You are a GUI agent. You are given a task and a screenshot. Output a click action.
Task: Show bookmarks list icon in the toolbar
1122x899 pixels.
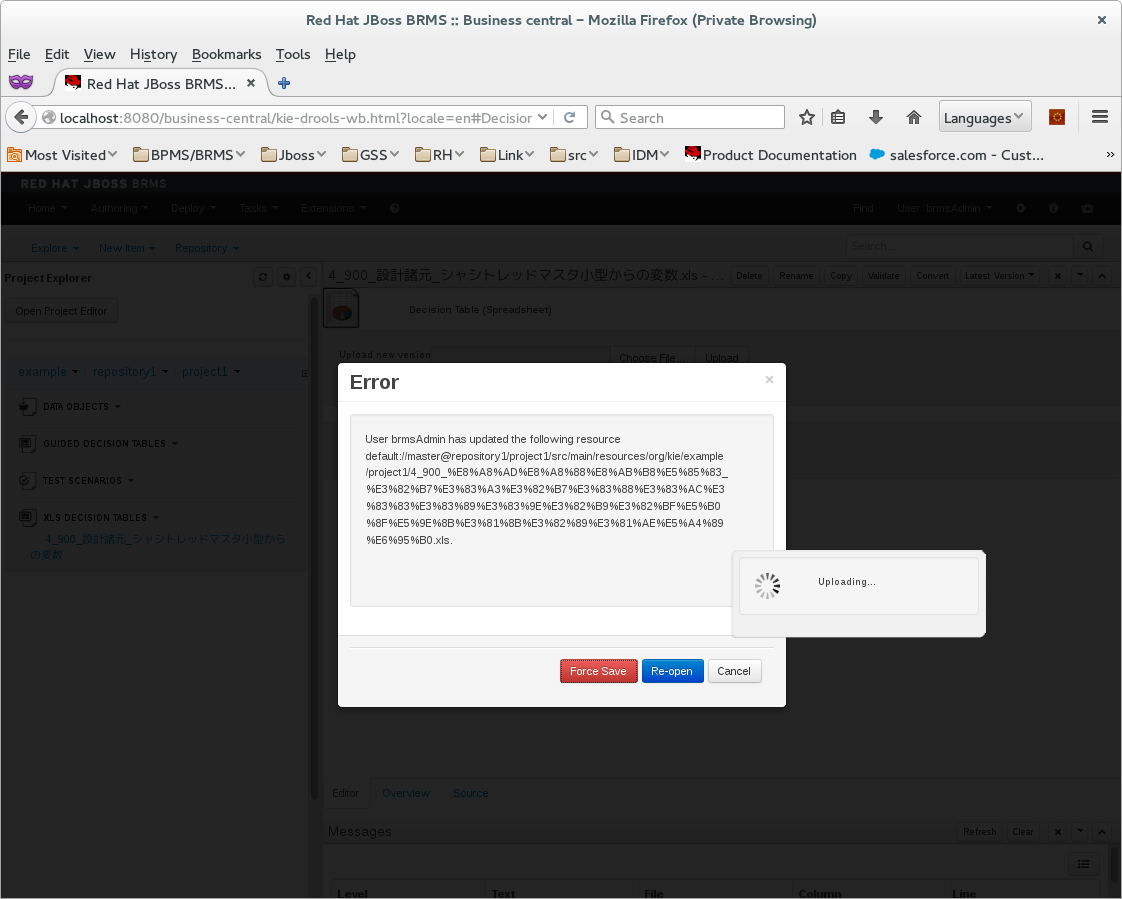(838, 117)
